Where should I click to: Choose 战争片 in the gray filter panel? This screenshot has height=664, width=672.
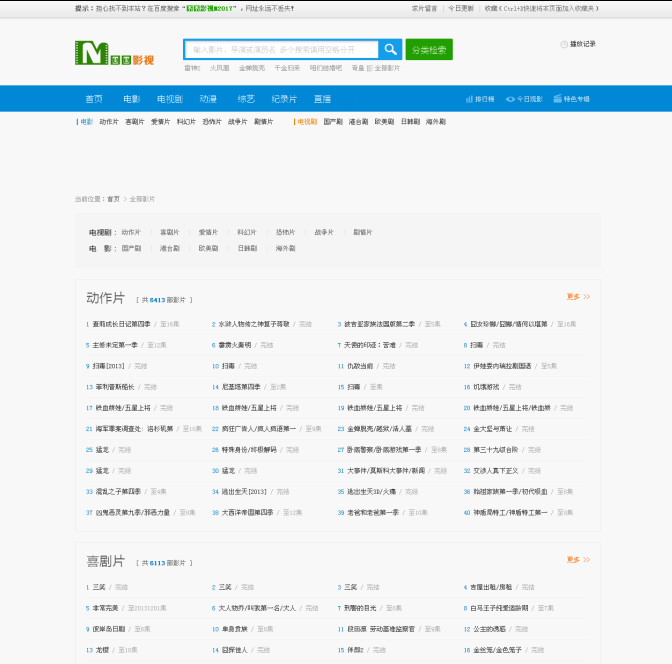(x=324, y=232)
